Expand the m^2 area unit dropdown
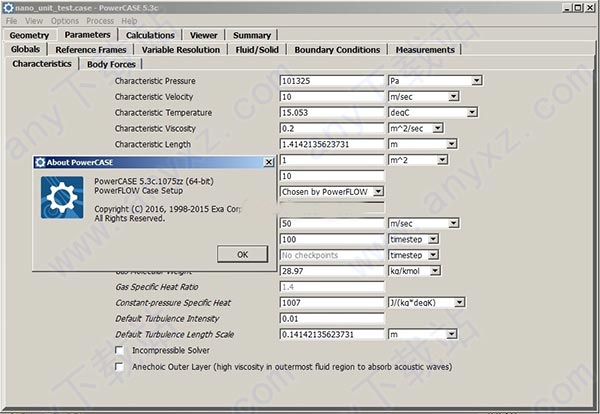Screen dimensions: 600x414 442,160
